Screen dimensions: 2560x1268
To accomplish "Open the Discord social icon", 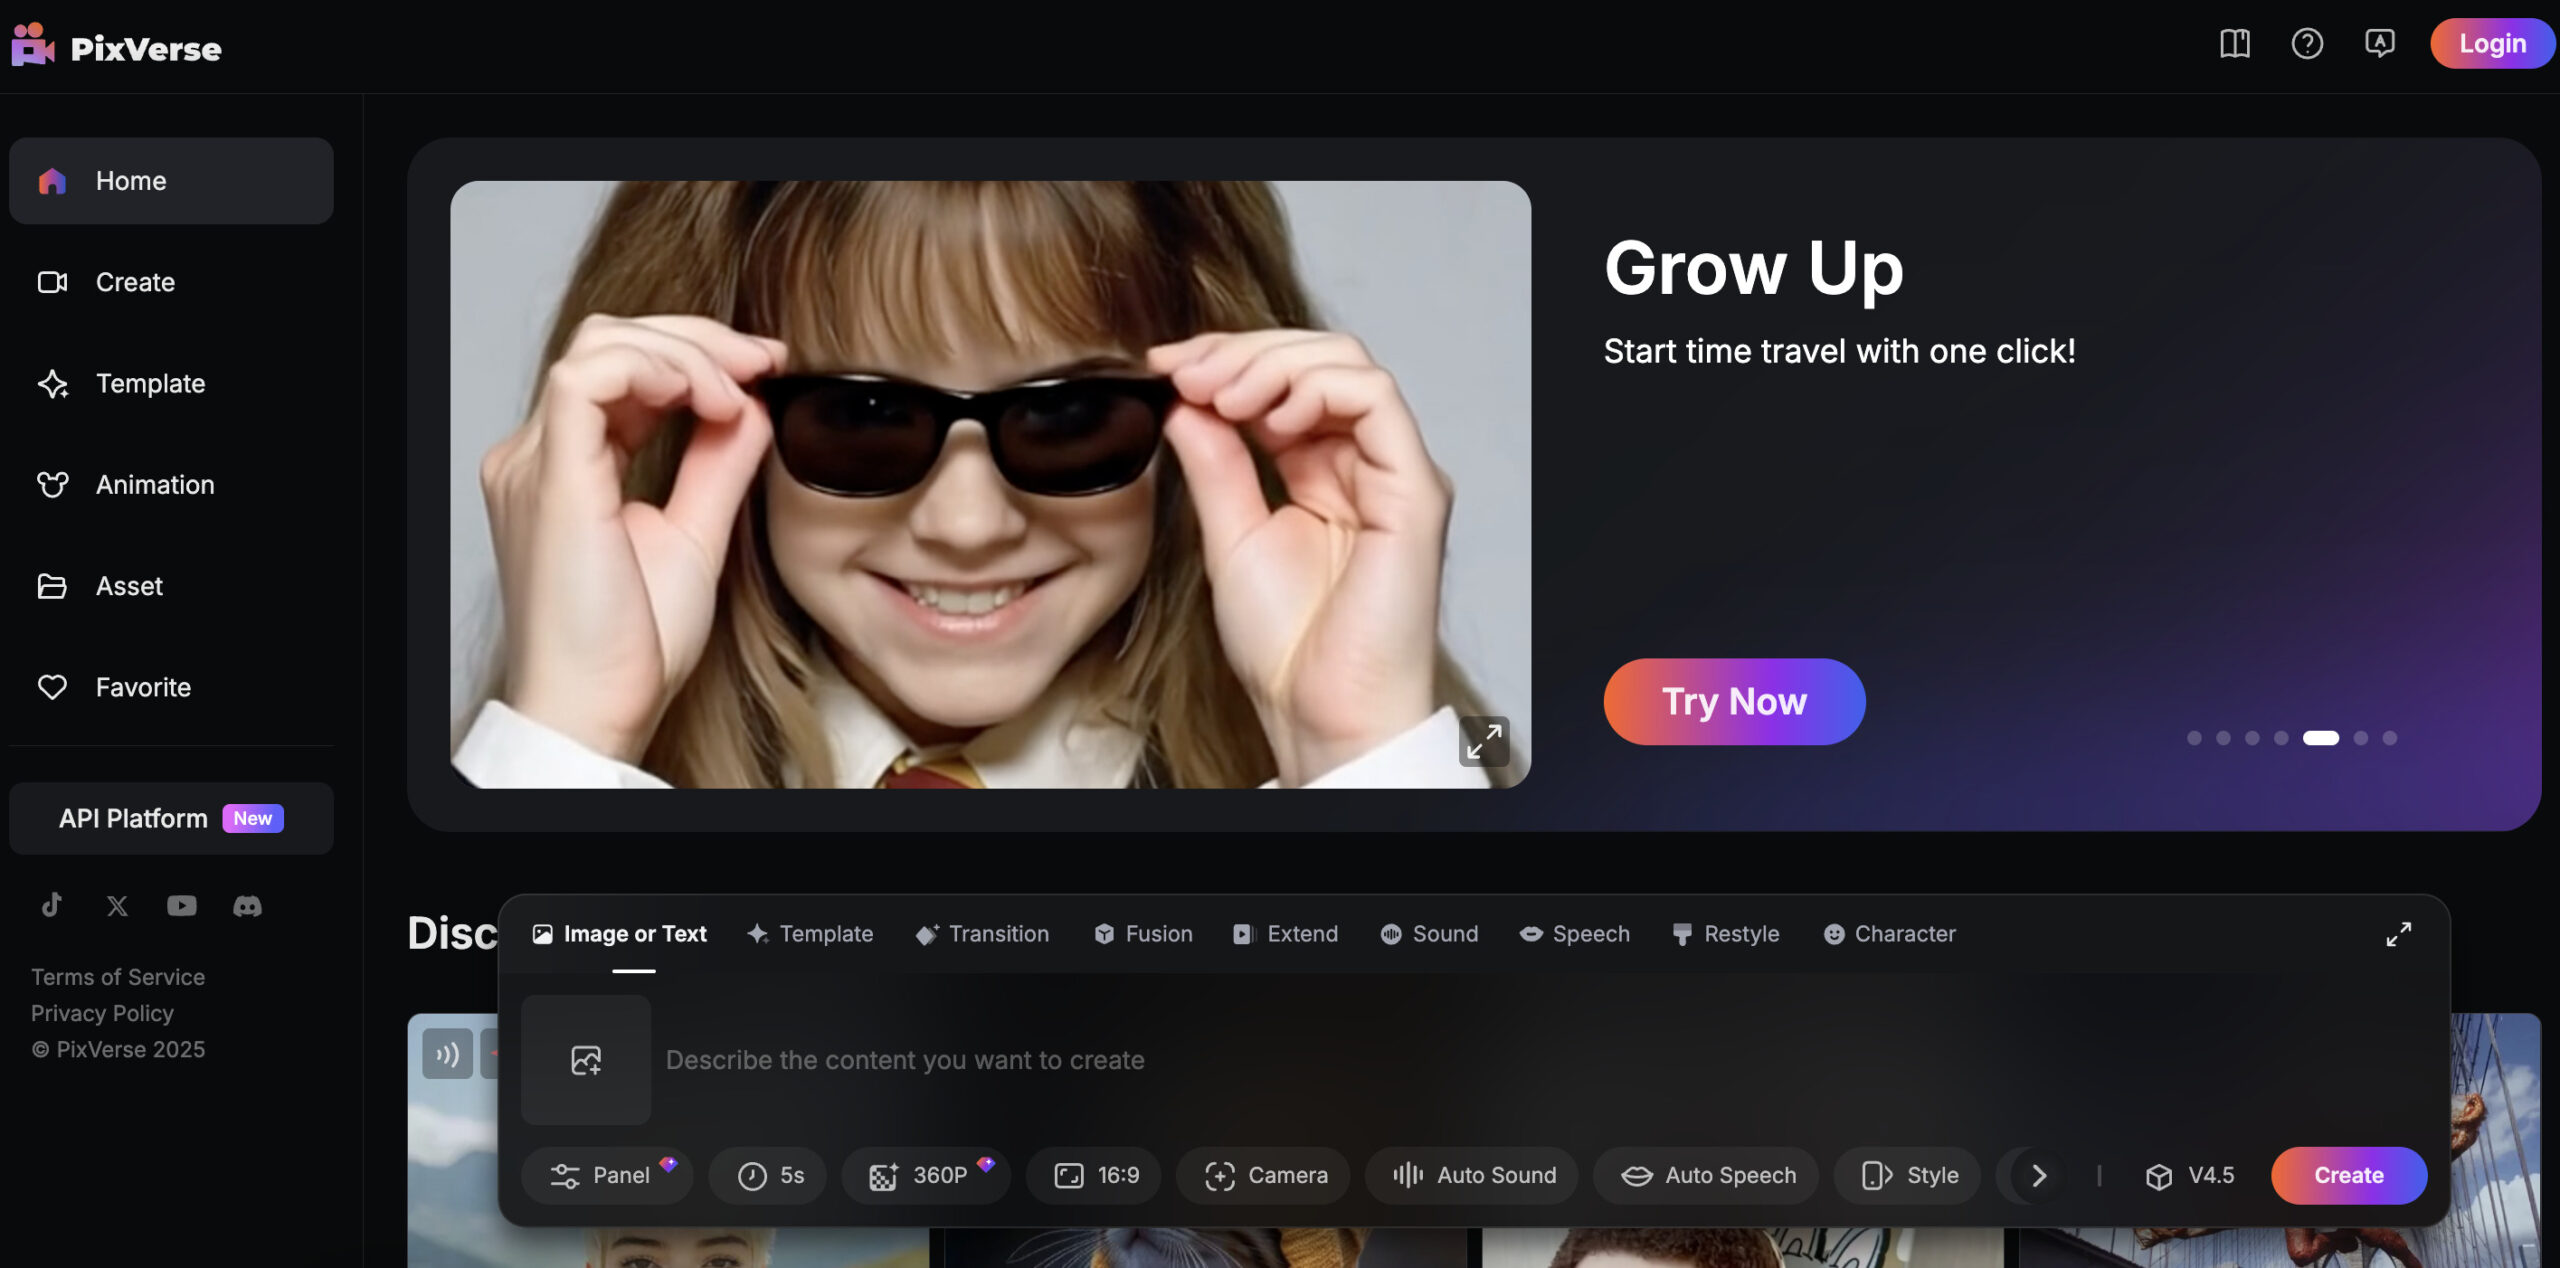I will coord(247,906).
